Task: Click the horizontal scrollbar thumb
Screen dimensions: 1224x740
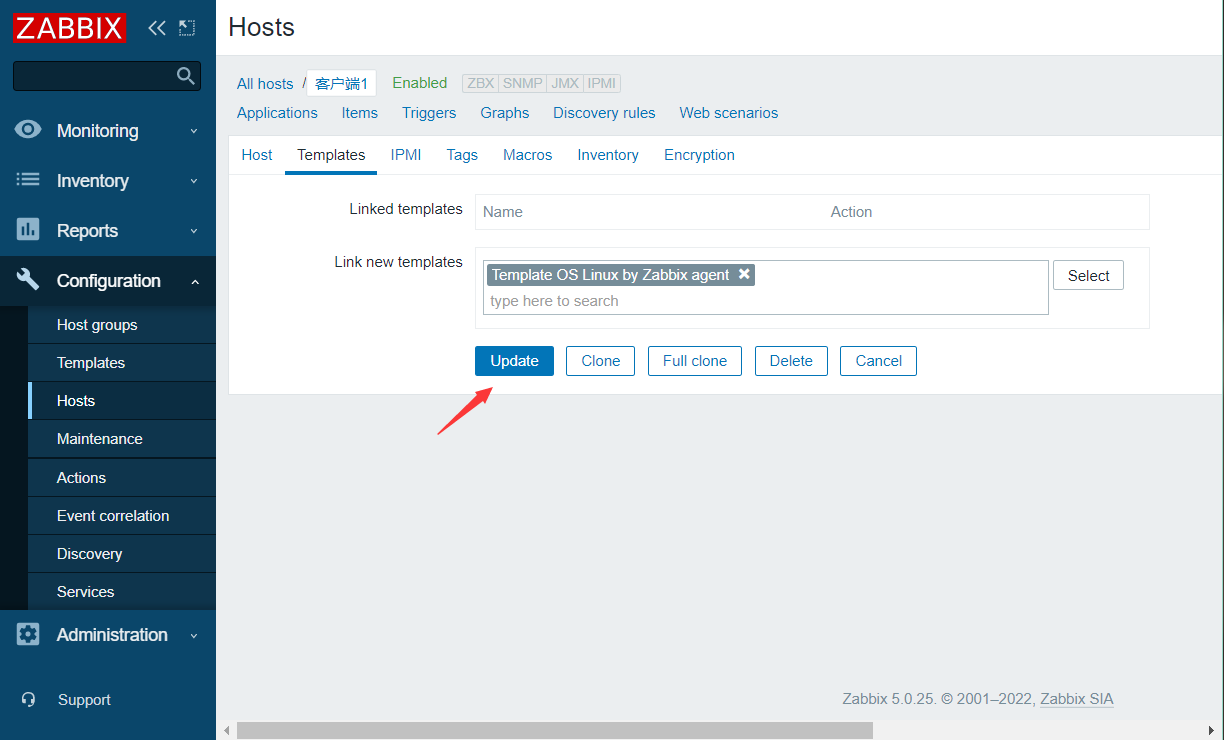Action: (555, 731)
